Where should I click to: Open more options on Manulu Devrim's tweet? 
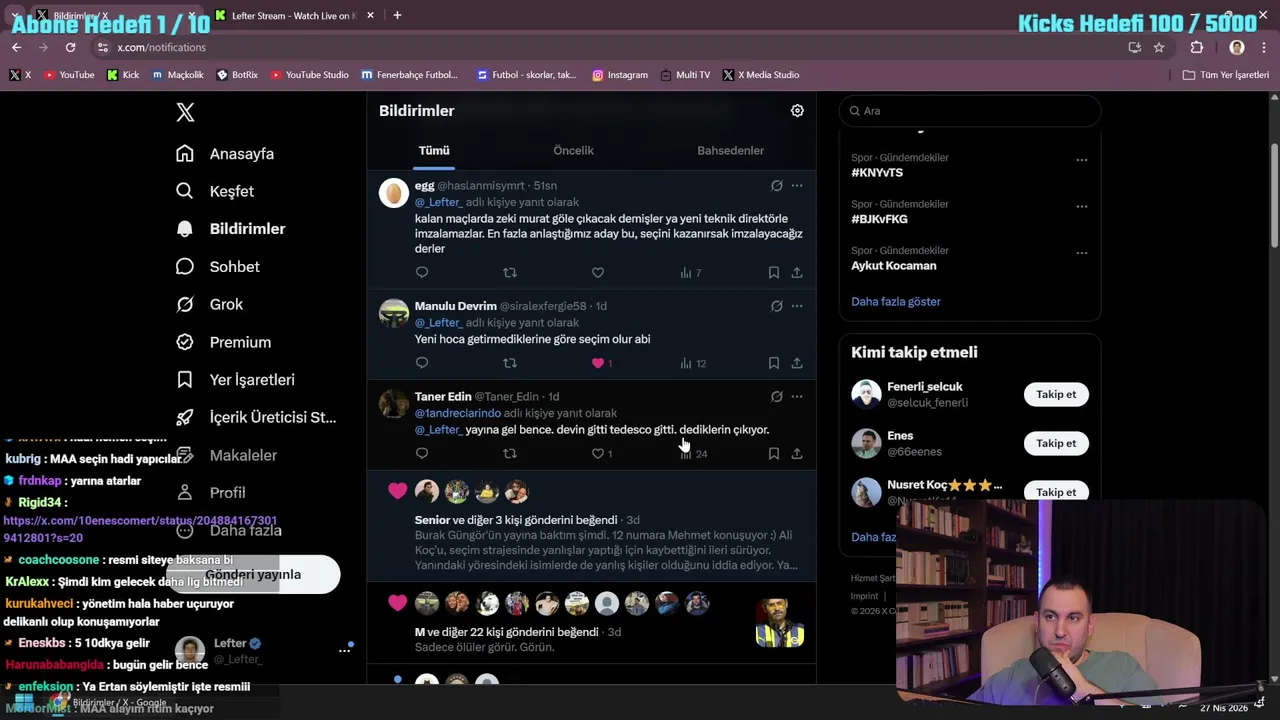797,306
